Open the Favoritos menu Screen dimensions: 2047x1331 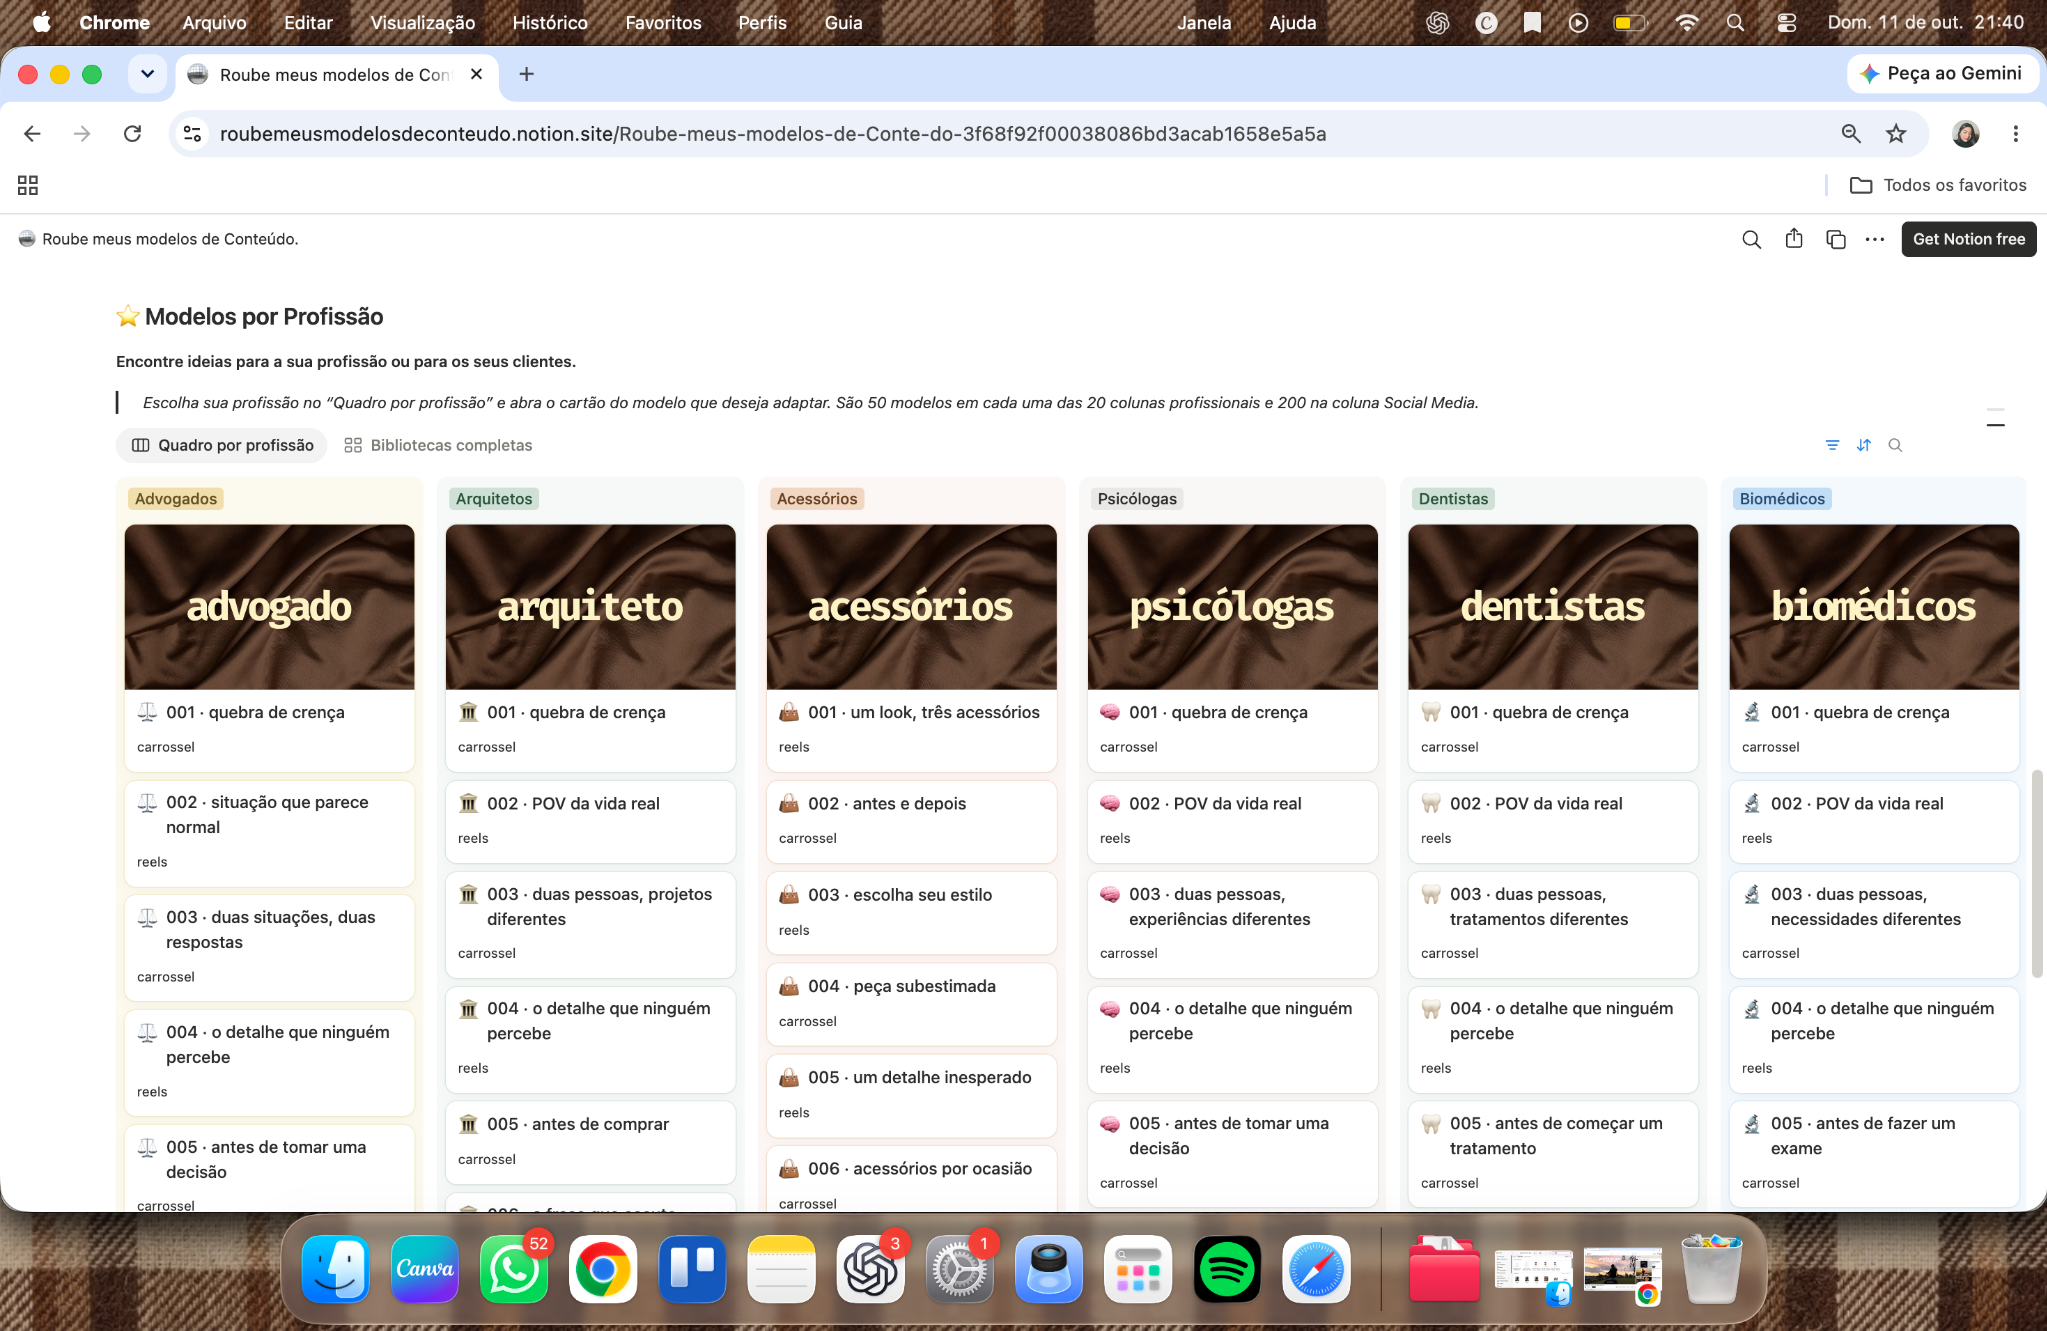663,22
